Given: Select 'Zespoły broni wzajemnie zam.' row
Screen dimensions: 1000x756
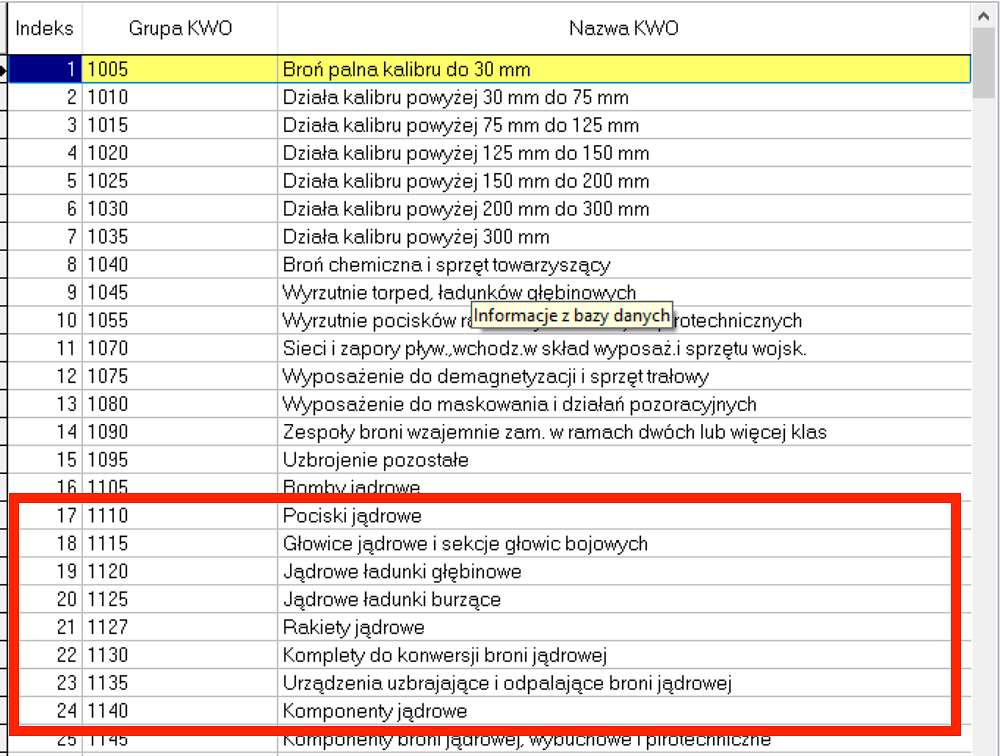Looking at the screenshot, I should [x=490, y=432].
